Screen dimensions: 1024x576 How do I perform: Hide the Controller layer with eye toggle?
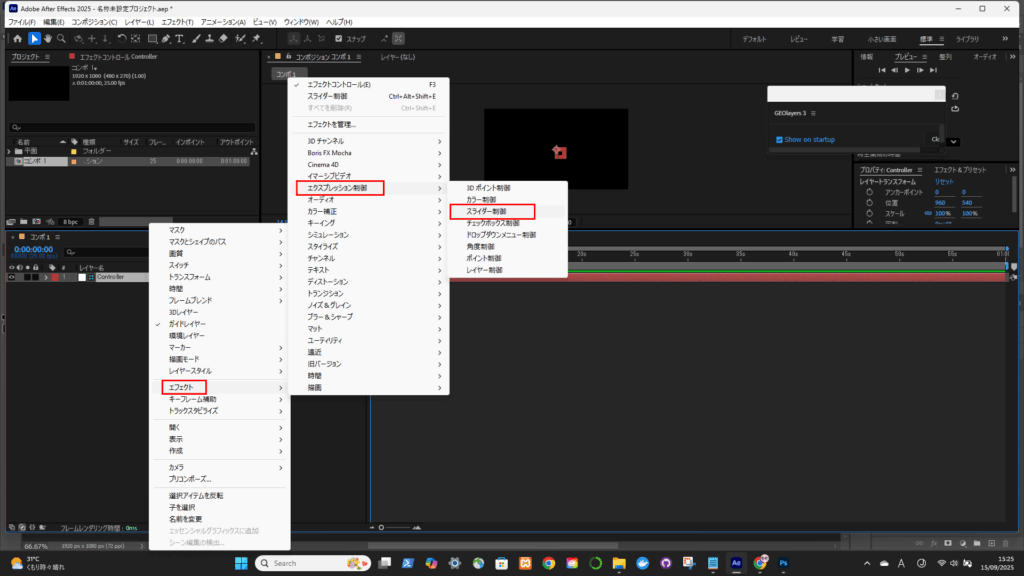12,277
